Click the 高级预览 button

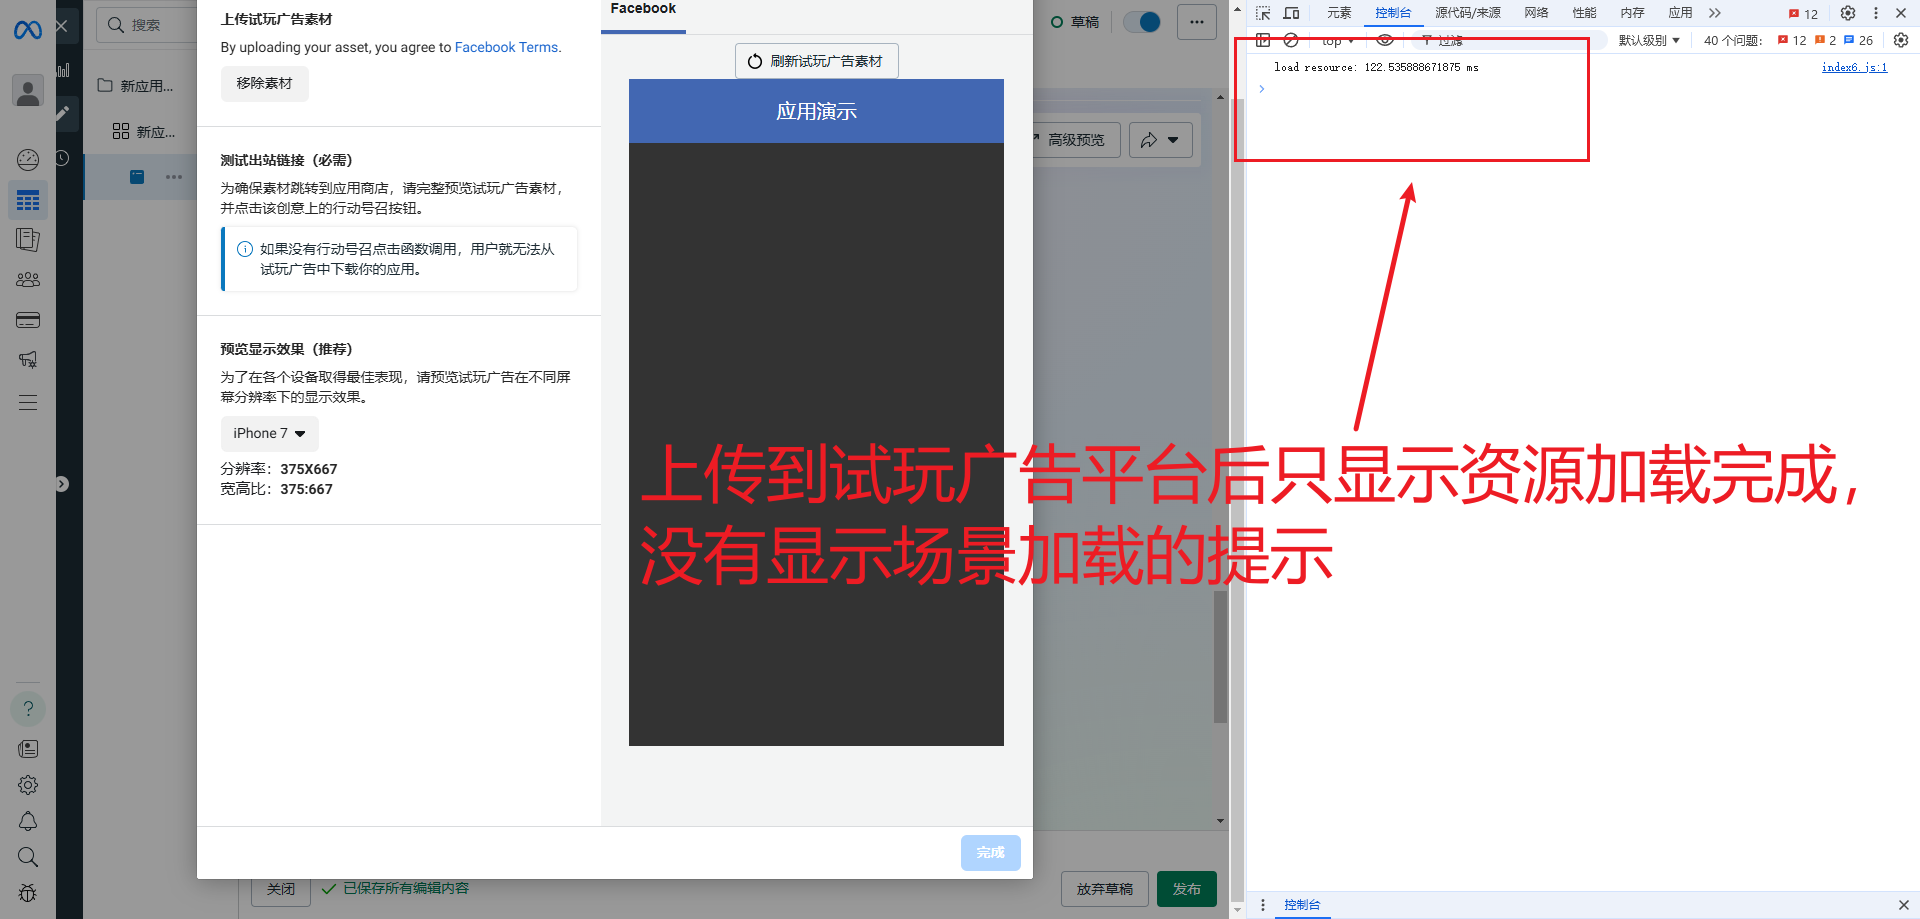tap(1076, 140)
